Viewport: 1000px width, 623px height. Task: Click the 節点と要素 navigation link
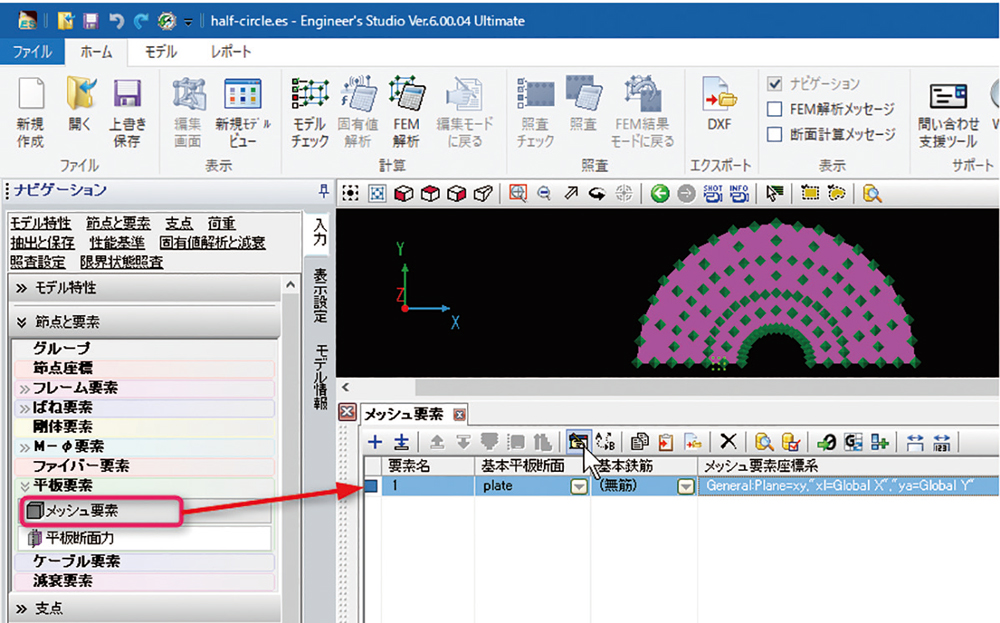118,223
